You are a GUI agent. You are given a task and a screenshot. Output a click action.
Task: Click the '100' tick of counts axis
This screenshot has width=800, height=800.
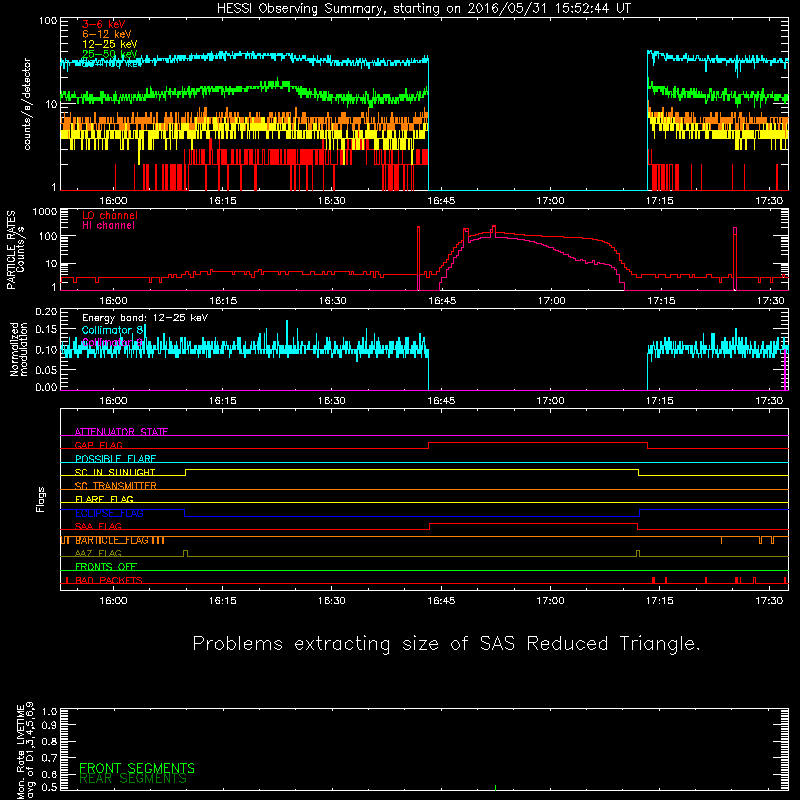[x=48, y=21]
